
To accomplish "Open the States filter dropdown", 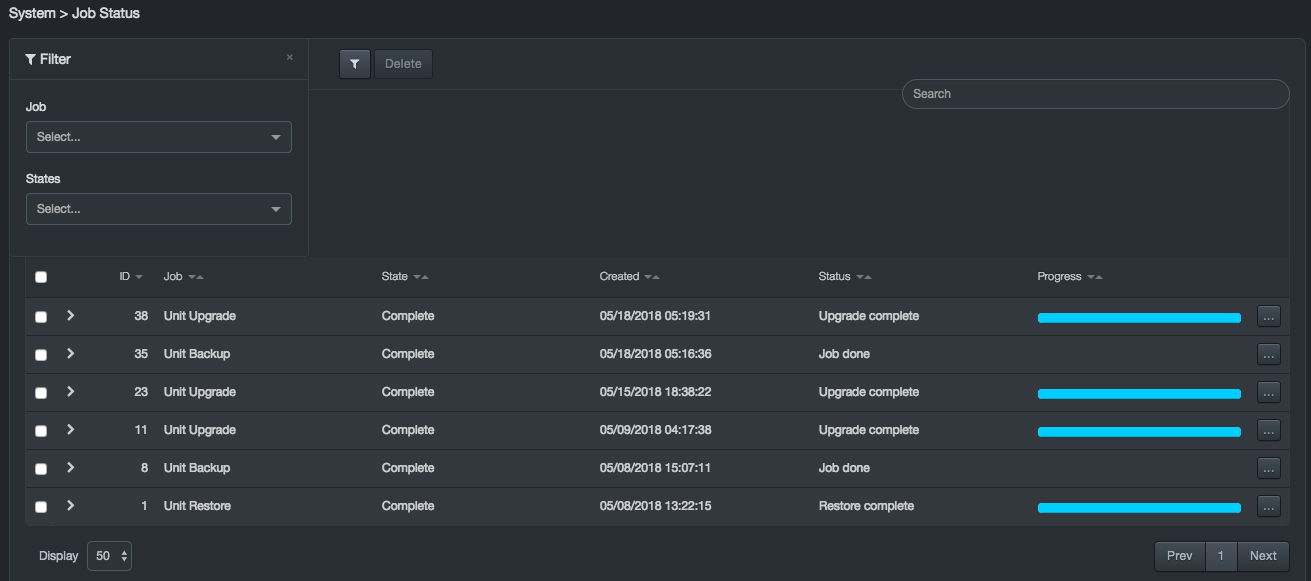I will coord(159,209).
